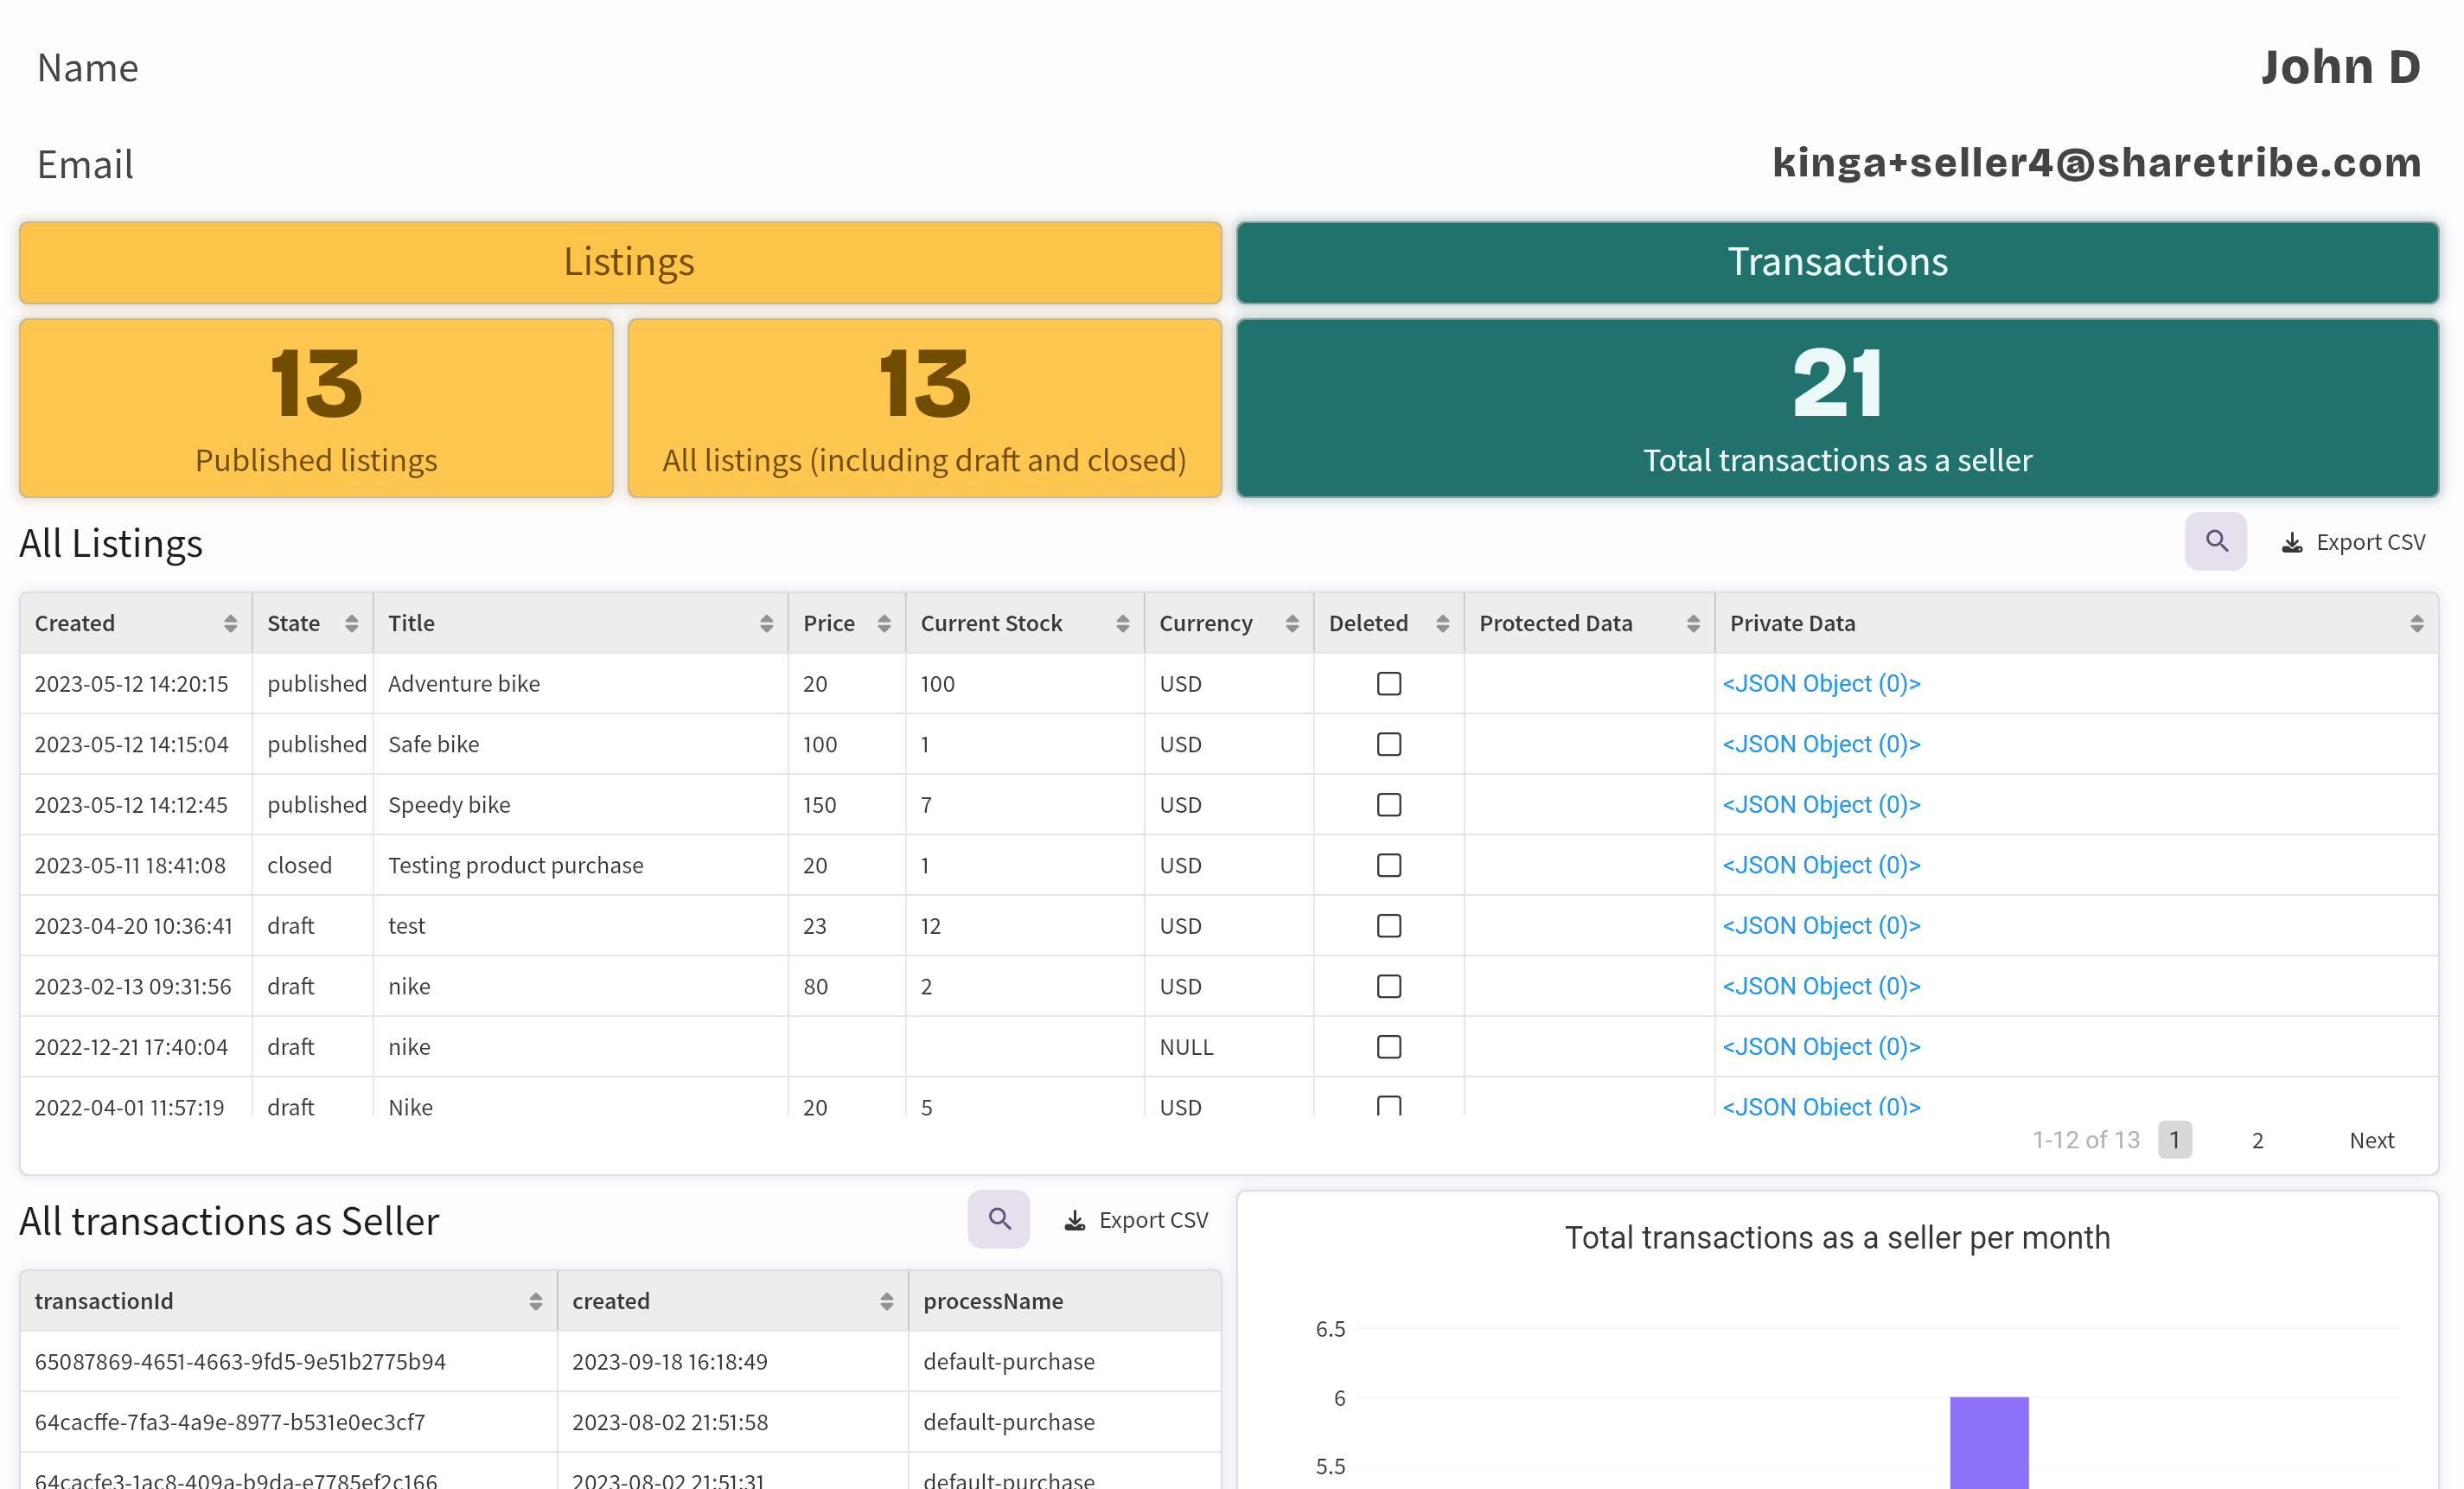Click the Published listings stat card
Viewport: 2464px width, 1489px height.
tap(316, 407)
